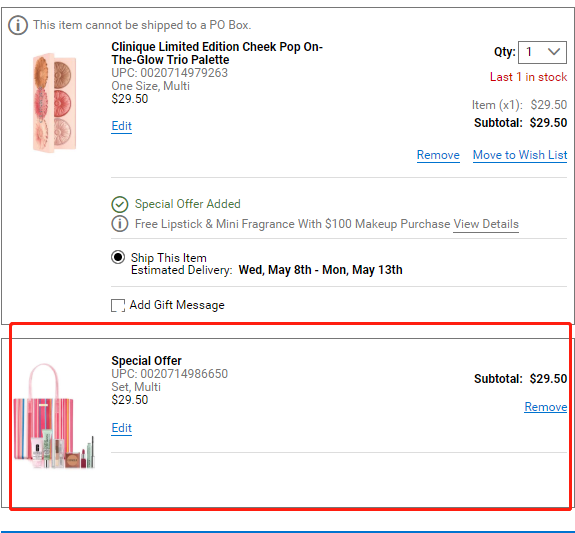Open Clinique Cheek Pop Trio Palette title

[x=217, y=53]
